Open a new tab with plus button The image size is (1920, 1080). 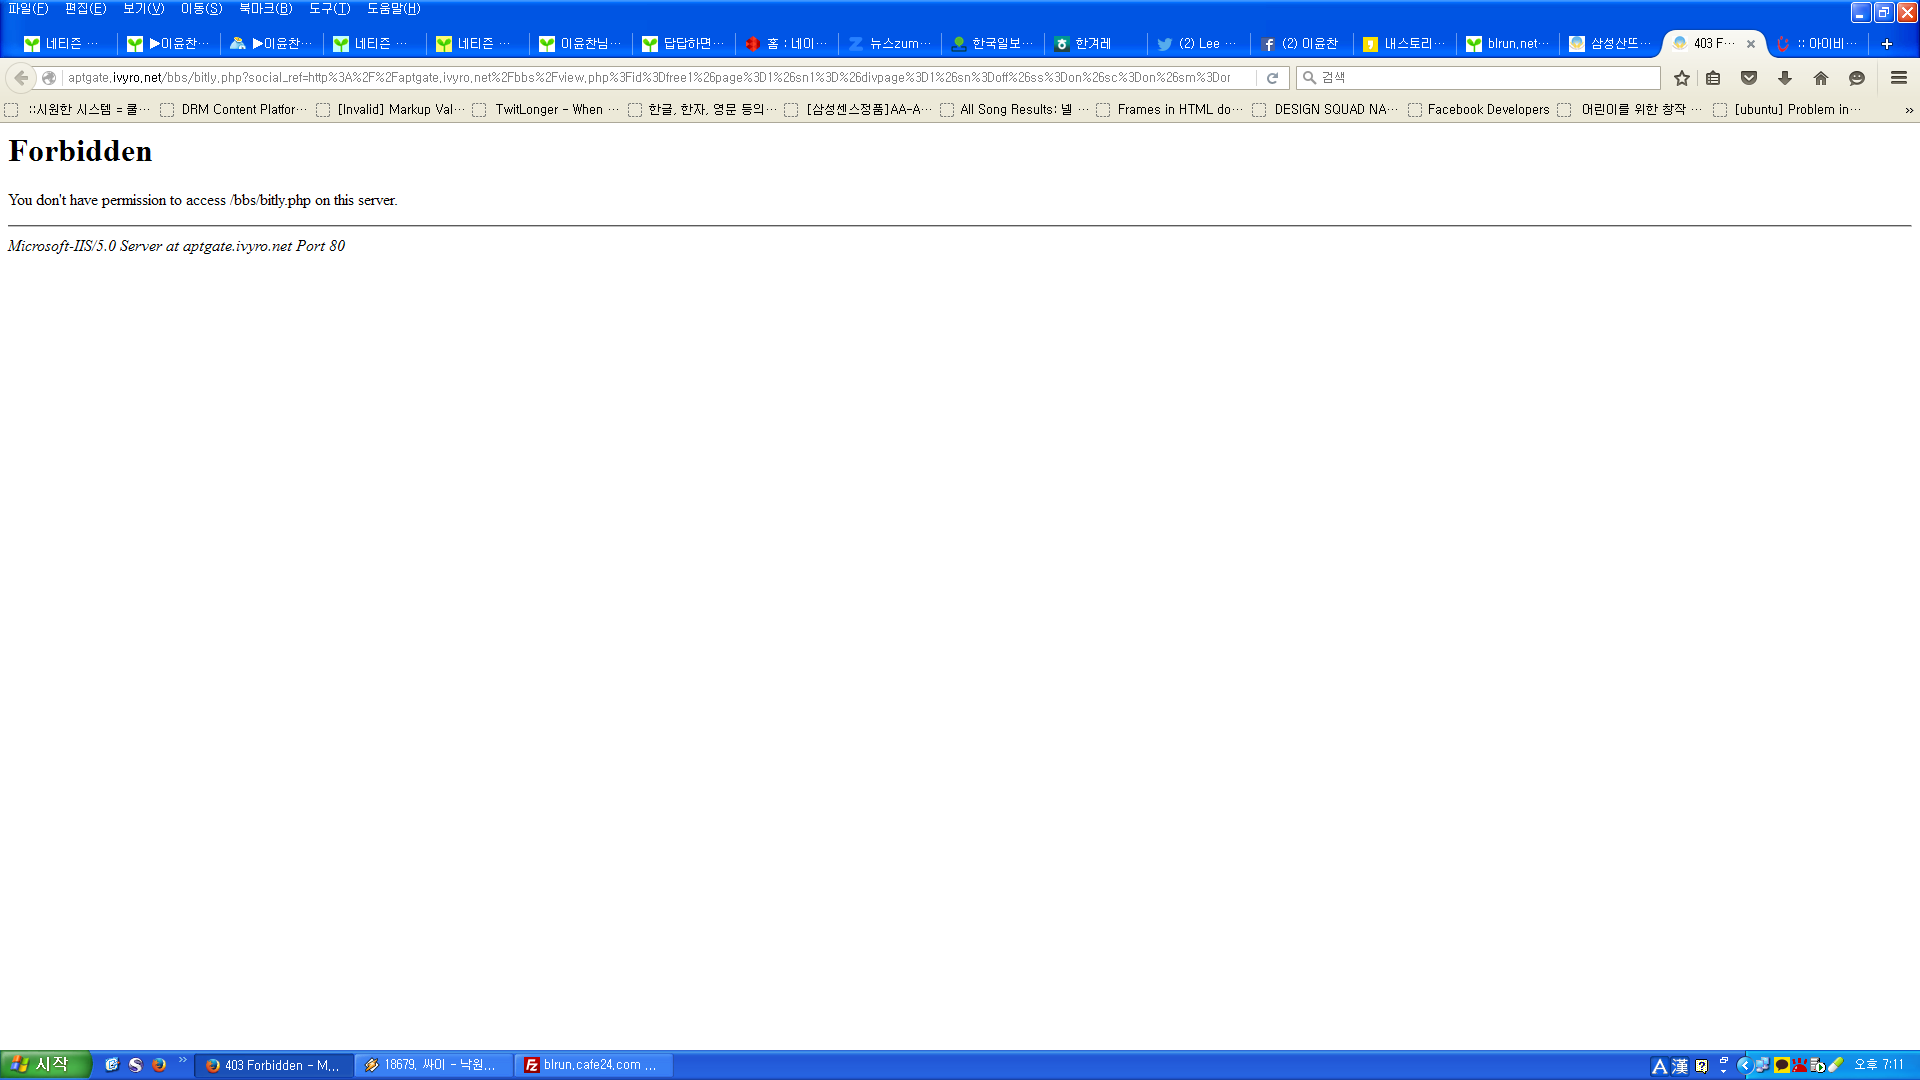click(1887, 44)
